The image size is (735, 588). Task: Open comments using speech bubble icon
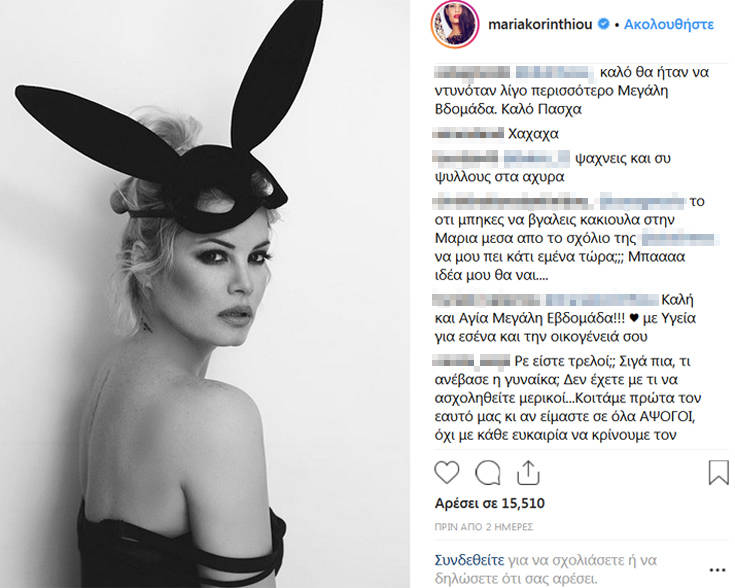click(x=488, y=472)
